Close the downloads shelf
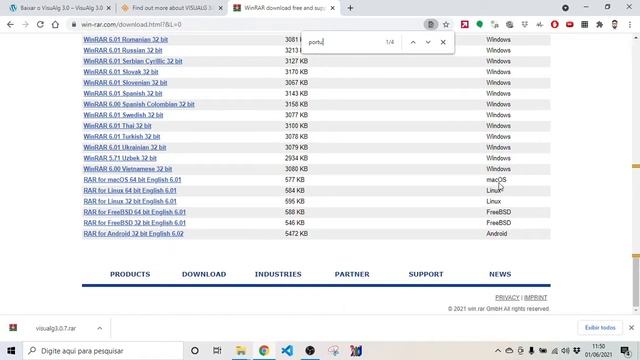This screenshot has height=360, width=640. 631,328
